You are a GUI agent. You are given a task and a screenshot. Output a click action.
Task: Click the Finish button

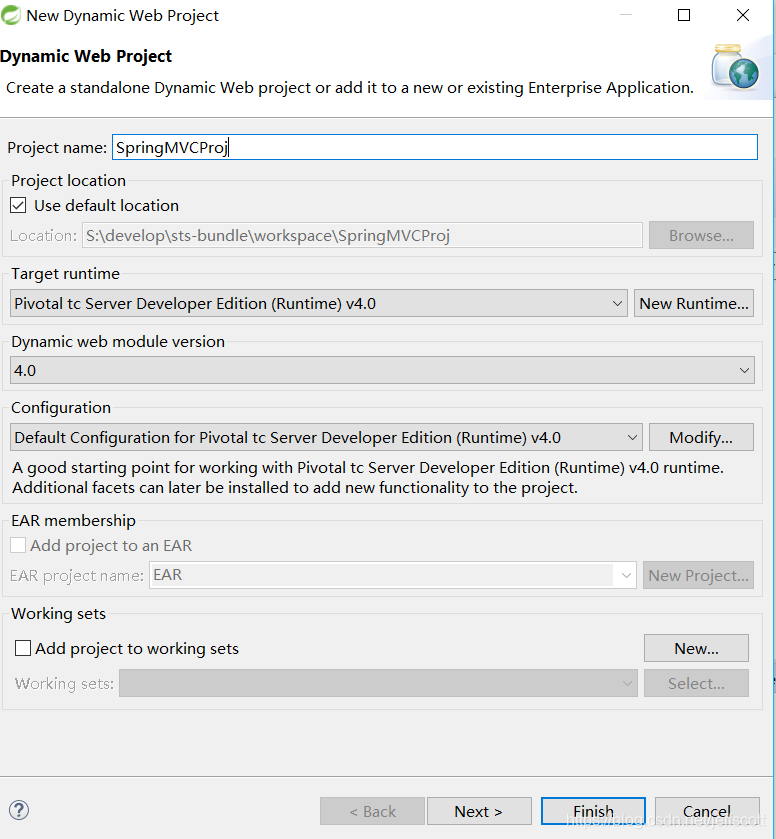tap(593, 811)
